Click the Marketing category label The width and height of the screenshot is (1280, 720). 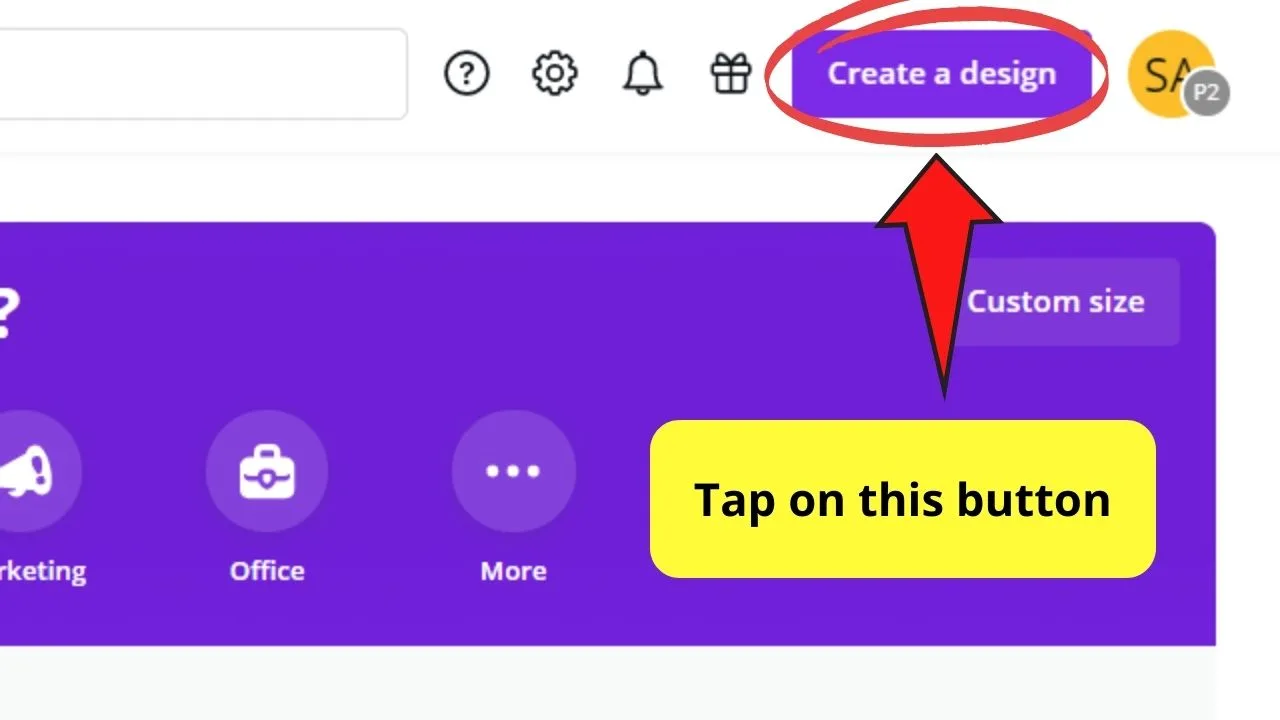tap(43, 571)
